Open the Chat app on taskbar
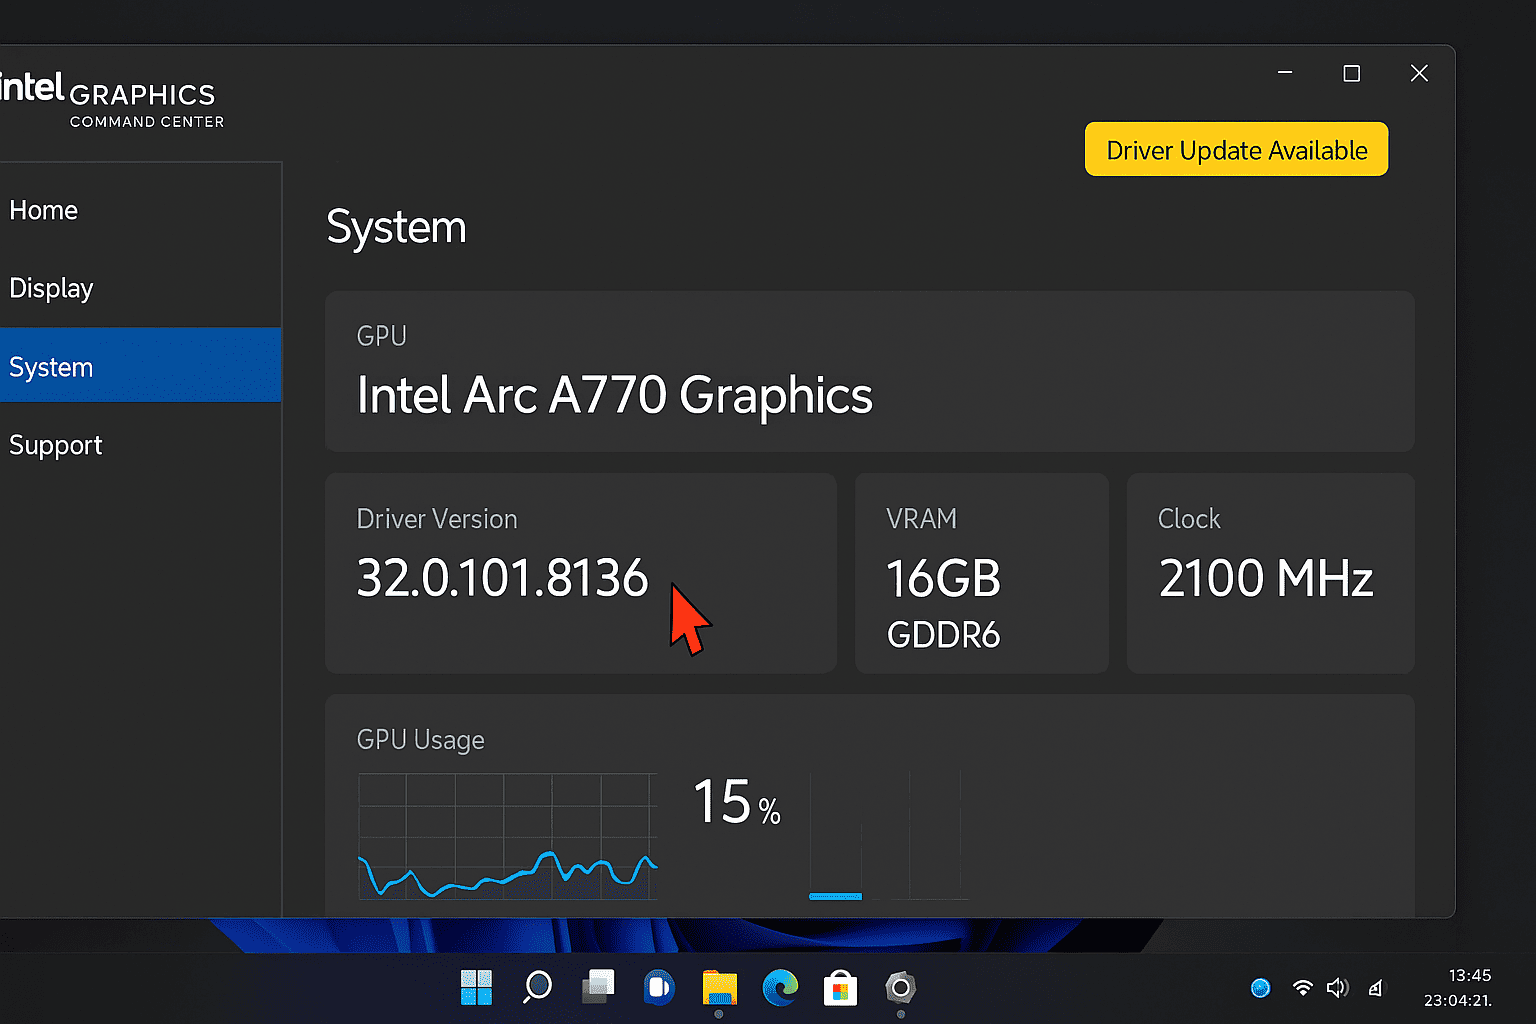This screenshot has height=1024, width=1536. (659, 988)
